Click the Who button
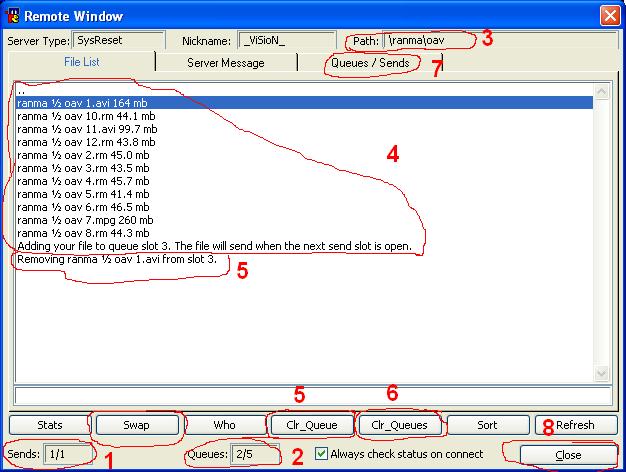This screenshot has width=626, height=472. pos(224,425)
